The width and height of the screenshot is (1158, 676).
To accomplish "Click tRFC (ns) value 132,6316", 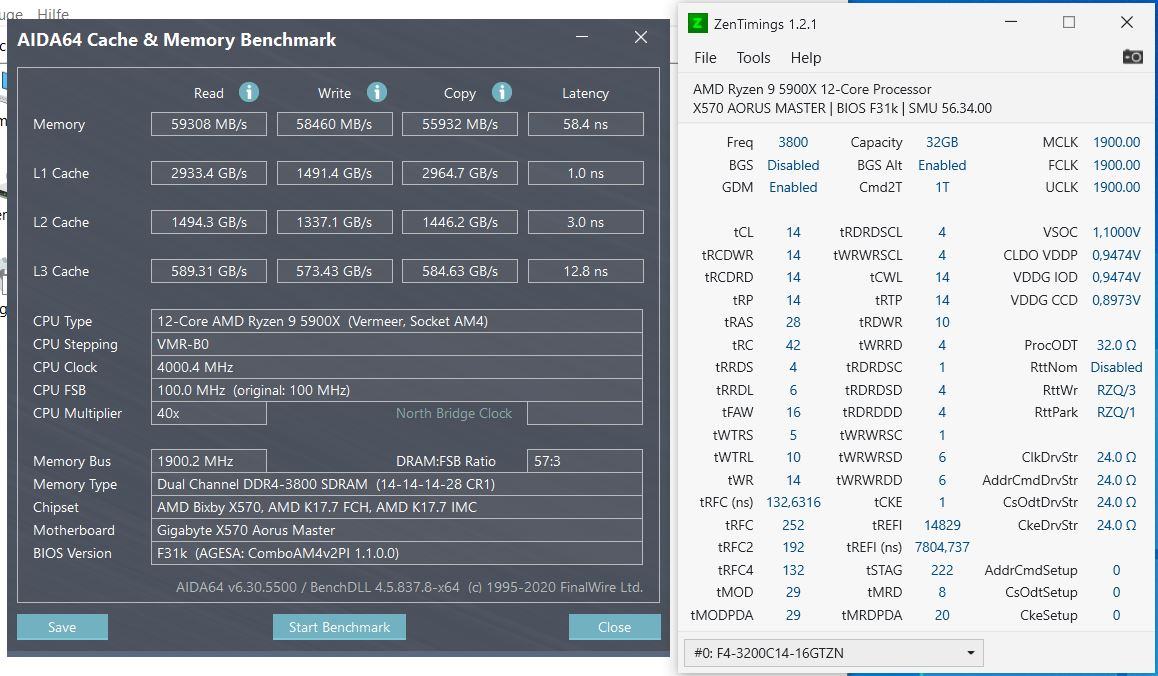I will (793, 502).
